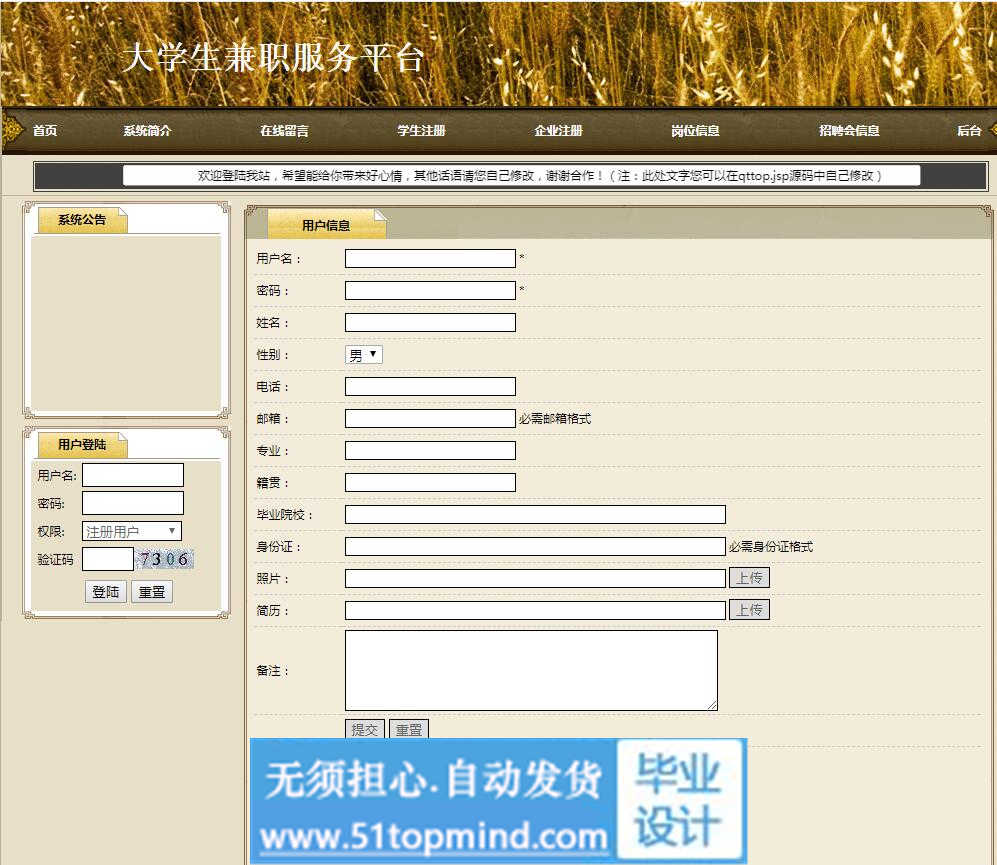Click the 后台 navigation link
The height and width of the screenshot is (865, 997).
click(x=968, y=131)
